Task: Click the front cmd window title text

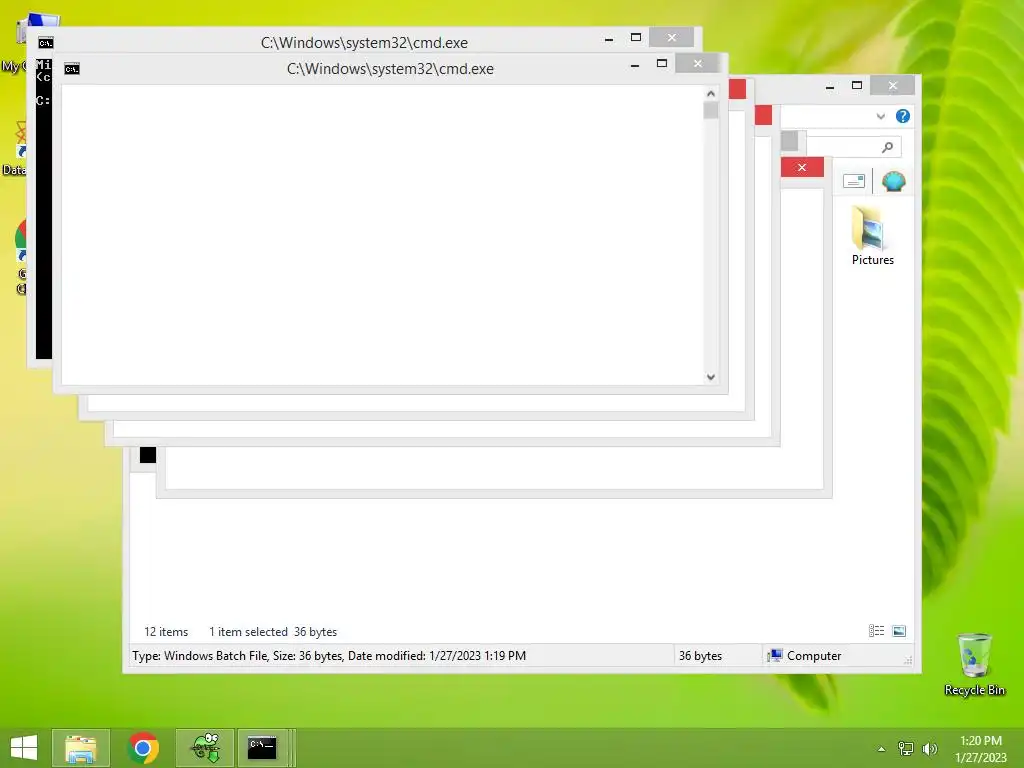Action: 390,69
